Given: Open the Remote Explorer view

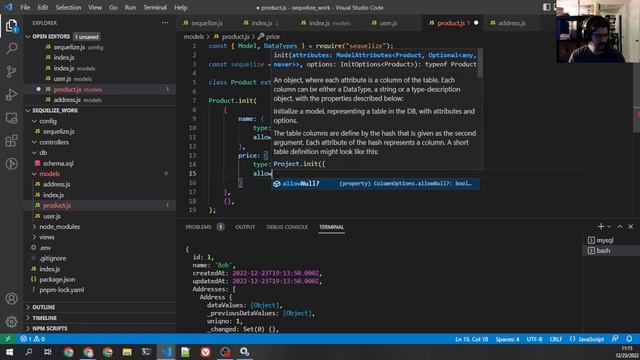Looking at the screenshot, I should coord(11,118).
